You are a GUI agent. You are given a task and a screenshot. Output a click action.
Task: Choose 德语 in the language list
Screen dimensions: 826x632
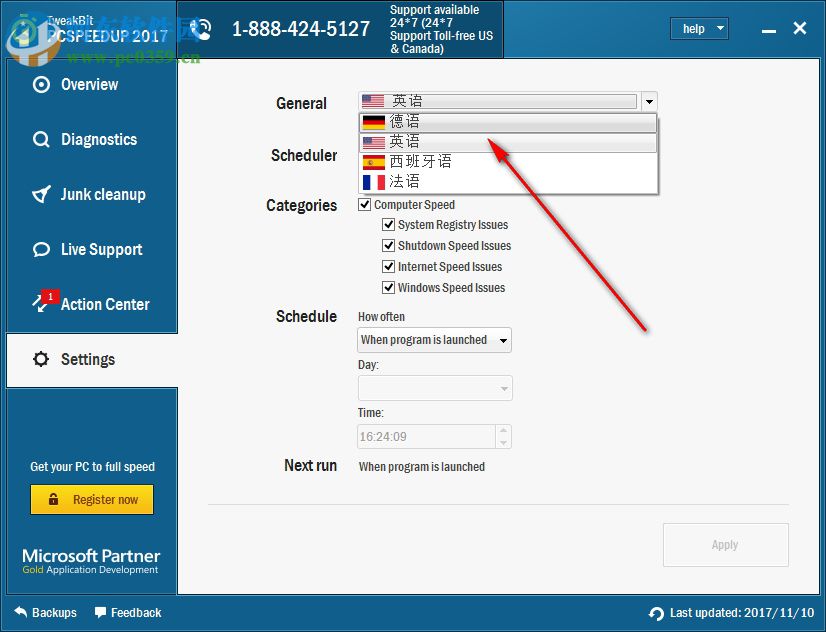(508, 122)
